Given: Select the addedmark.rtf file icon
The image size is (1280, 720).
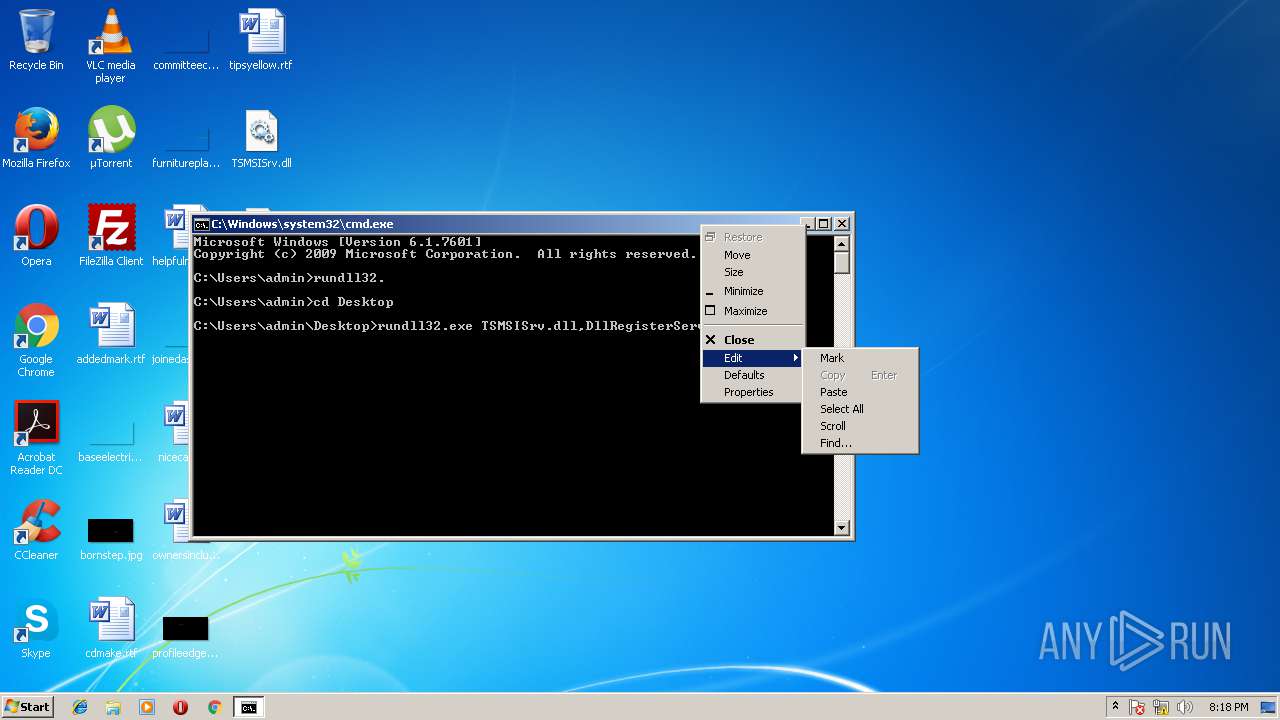Looking at the screenshot, I should click(110, 334).
